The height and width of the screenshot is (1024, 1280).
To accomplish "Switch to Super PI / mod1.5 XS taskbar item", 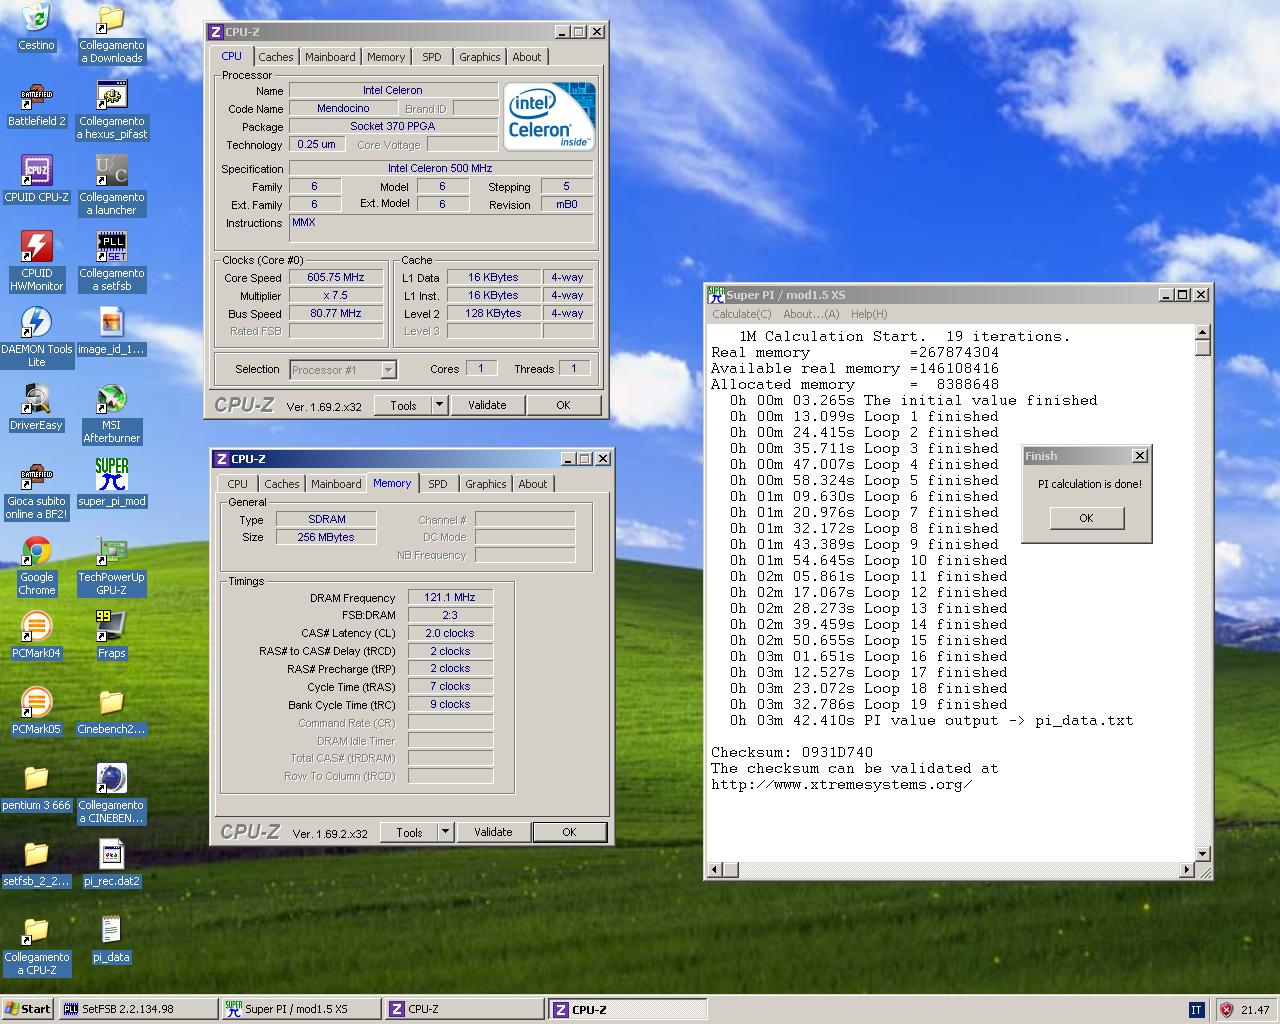I will (x=301, y=1009).
